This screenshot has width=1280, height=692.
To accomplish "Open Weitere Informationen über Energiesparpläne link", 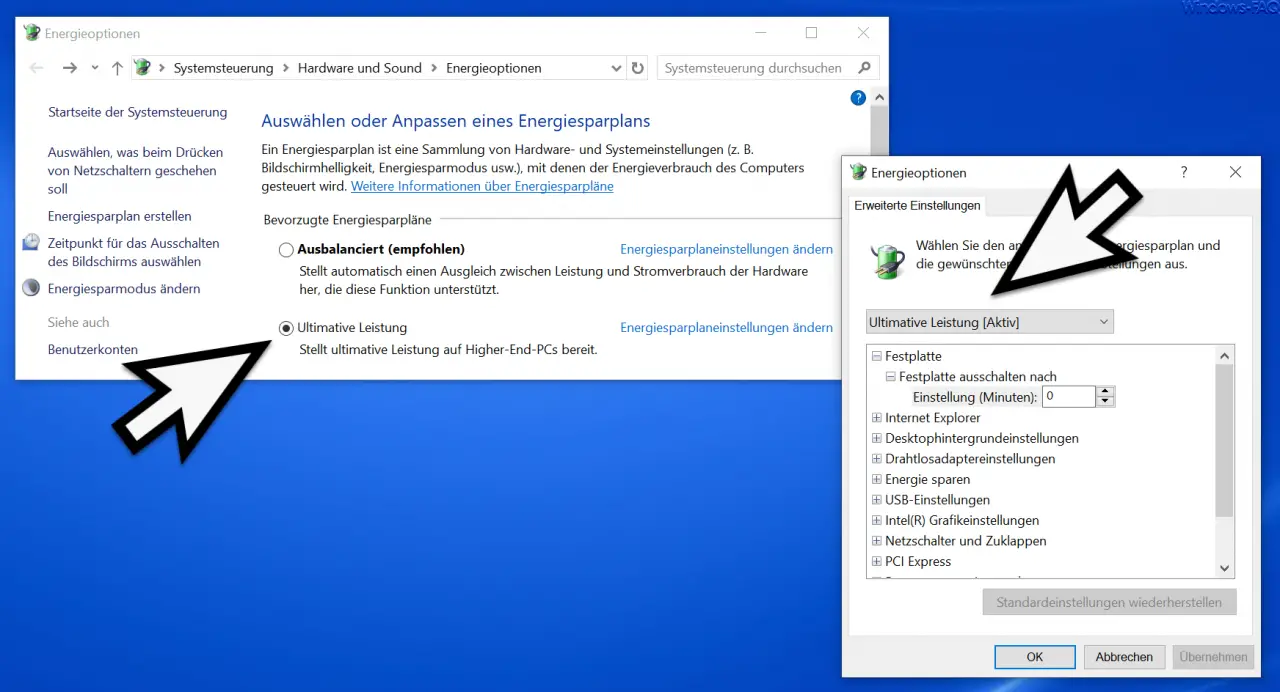I will coord(482,186).
